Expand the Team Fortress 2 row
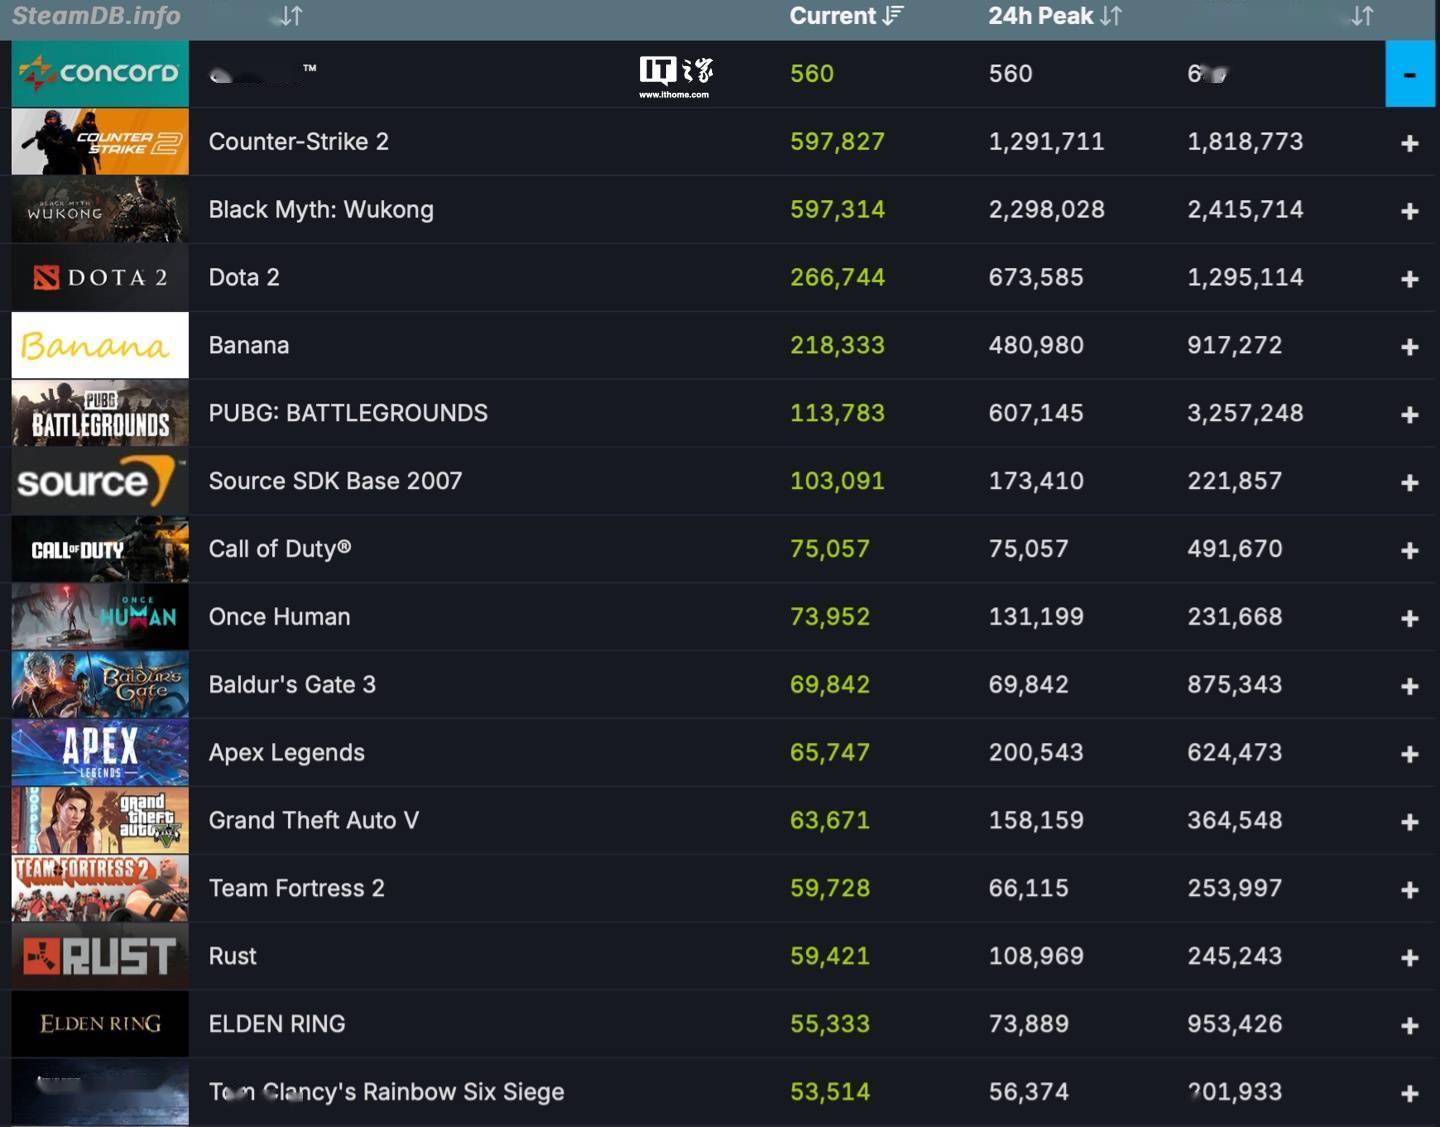1440x1127 pixels. [x=1410, y=890]
